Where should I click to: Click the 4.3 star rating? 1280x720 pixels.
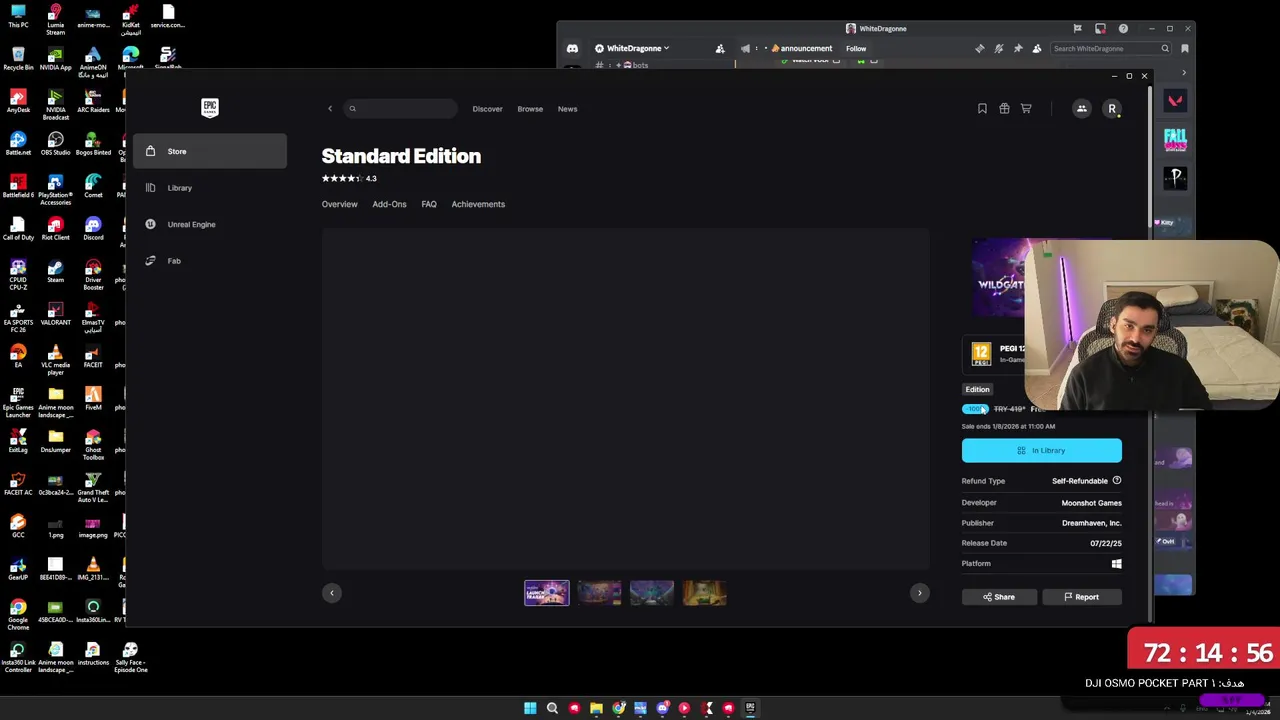[x=349, y=179]
